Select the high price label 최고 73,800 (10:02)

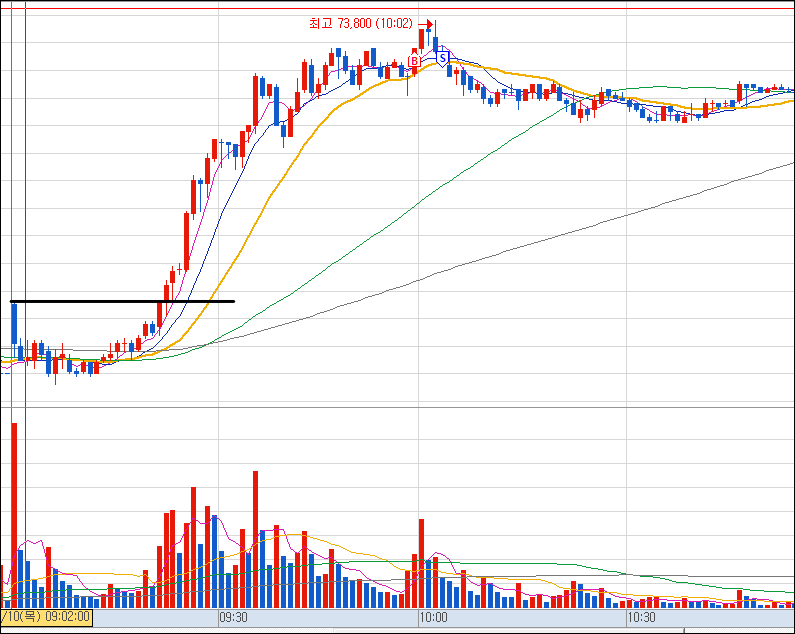click(361, 23)
